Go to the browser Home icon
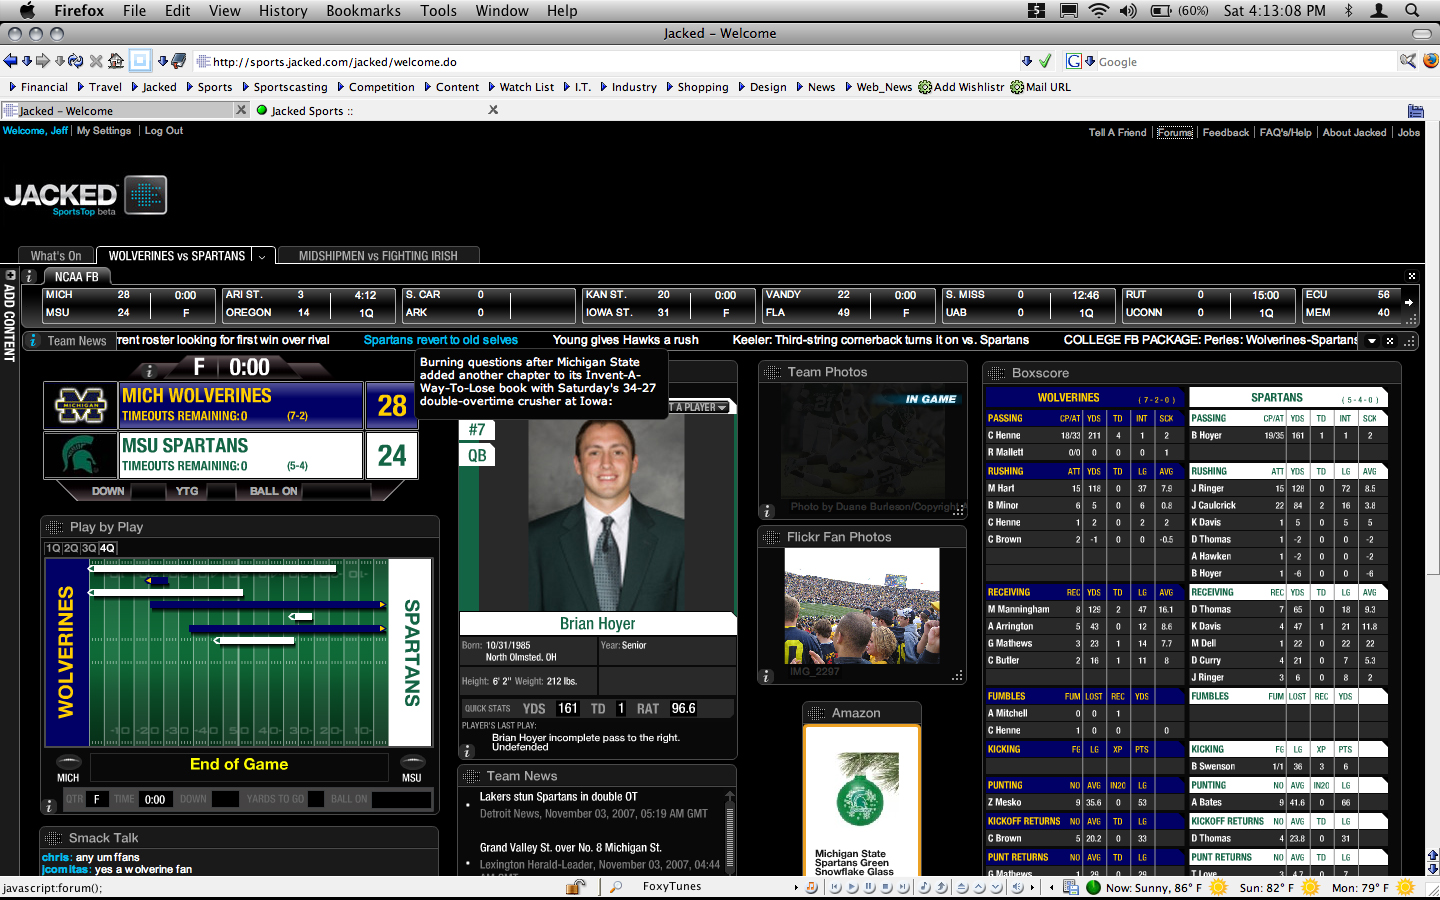Image resolution: width=1440 pixels, height=900 pixels. coord(116,61)
